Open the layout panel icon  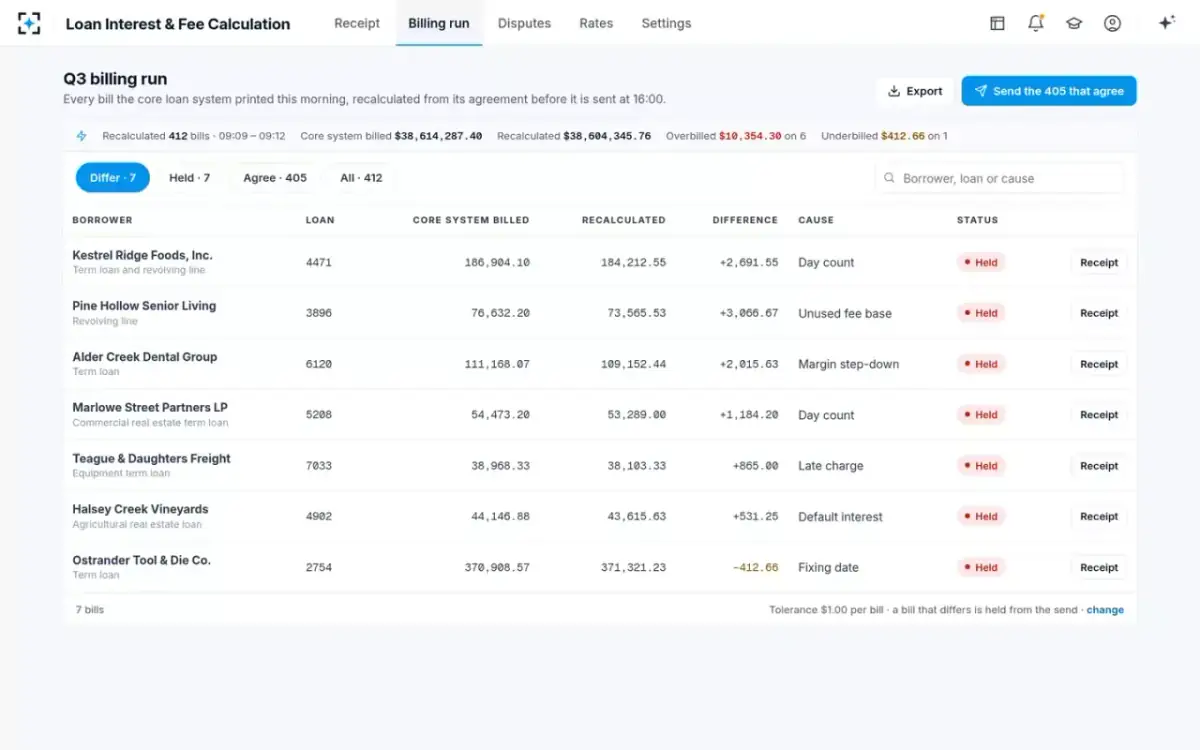click(997, 23)
